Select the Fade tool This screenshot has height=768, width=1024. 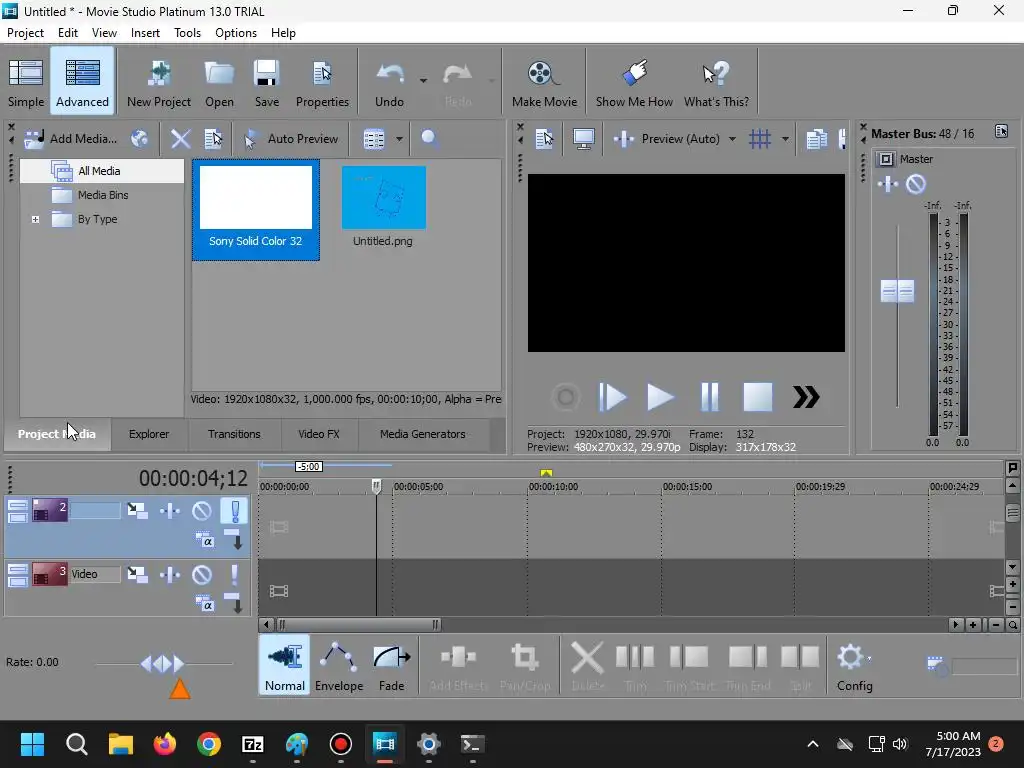[x=391, y=666]
